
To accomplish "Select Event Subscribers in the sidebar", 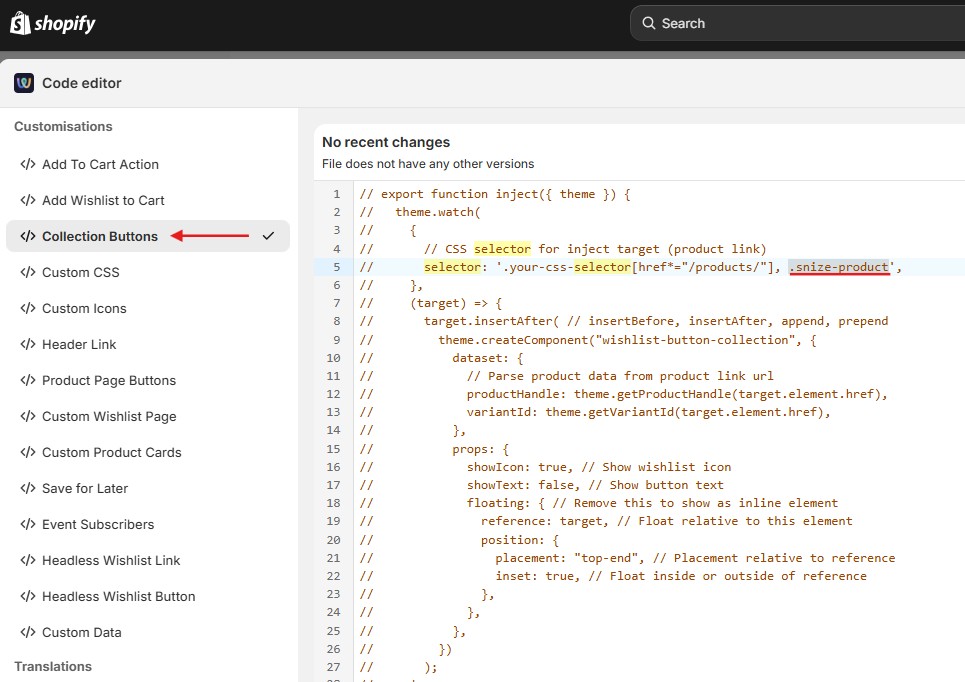I will point(98,524).
